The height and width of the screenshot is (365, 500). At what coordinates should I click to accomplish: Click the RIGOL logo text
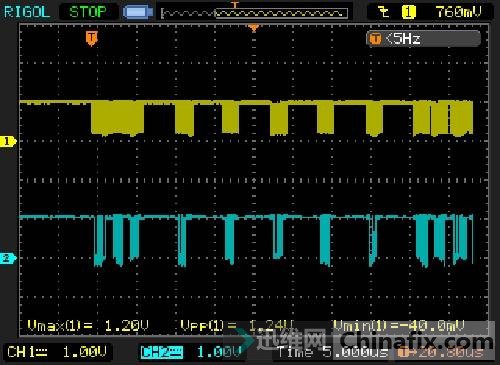click(27, 12)
